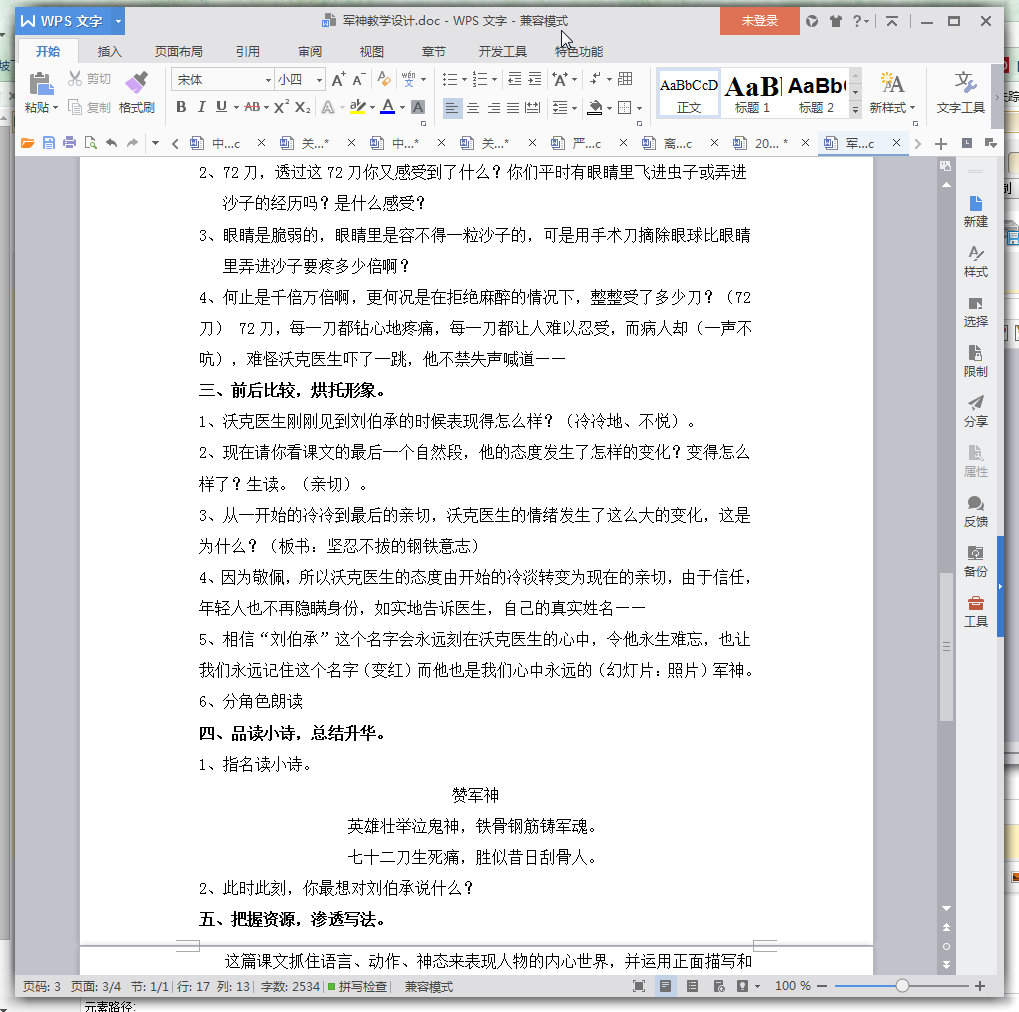Expand the highlight color dropdown arrow
This screenshot has width=1019, height=1012.
[372, 108]
